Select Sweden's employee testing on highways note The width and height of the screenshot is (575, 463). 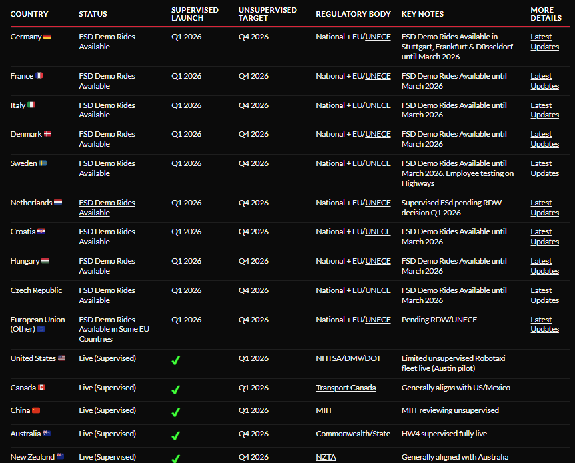(x=458, y=173)
